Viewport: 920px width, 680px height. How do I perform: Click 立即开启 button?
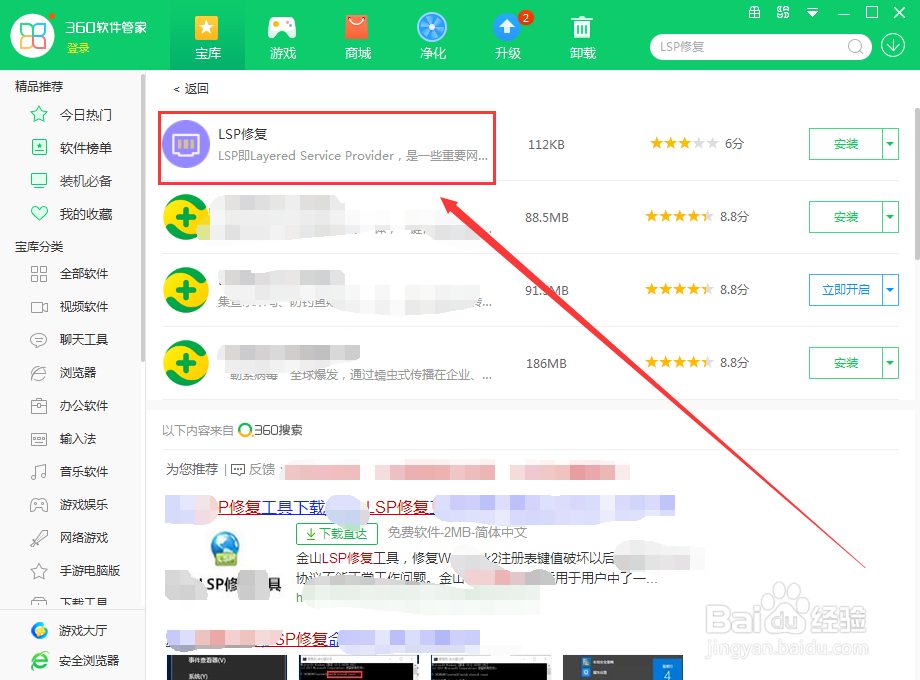pyautogui.click(x=845, y=290)
